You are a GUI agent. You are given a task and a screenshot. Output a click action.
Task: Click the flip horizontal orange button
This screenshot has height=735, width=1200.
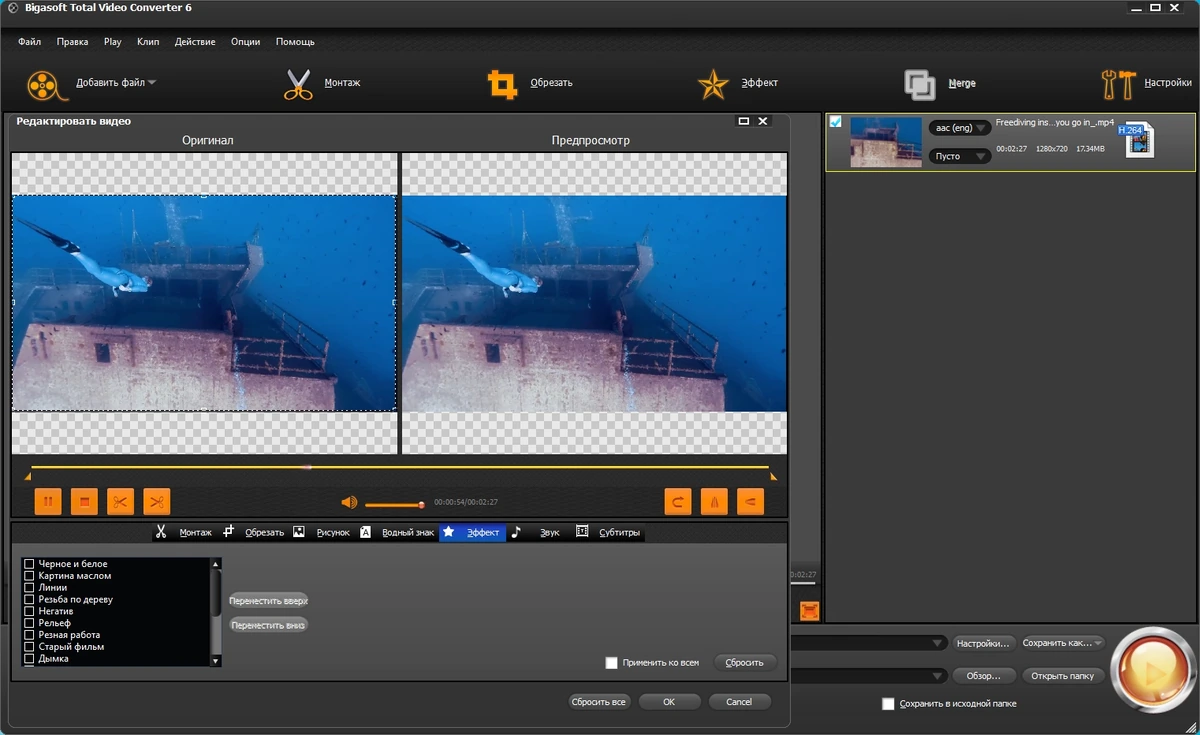pyautogui.click(x=714, y=501)
